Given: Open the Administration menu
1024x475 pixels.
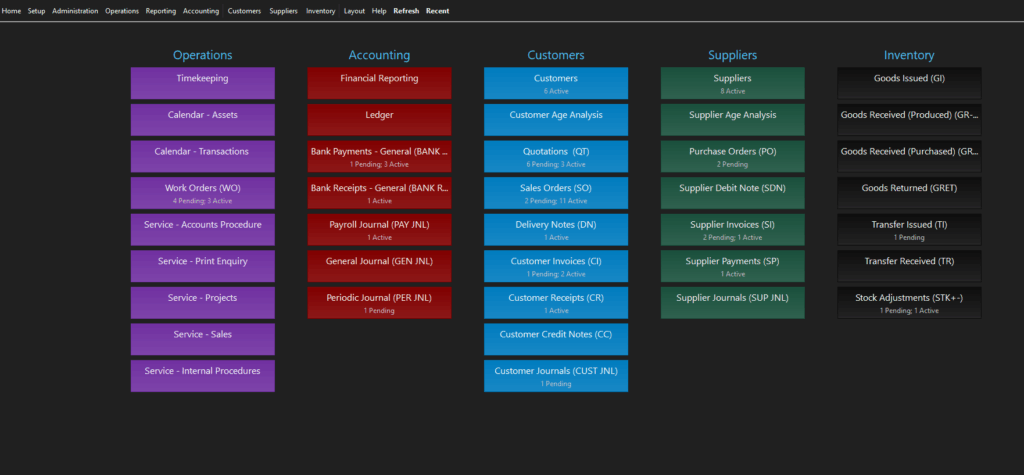Looking at the screenshot, I should (75, 11).
